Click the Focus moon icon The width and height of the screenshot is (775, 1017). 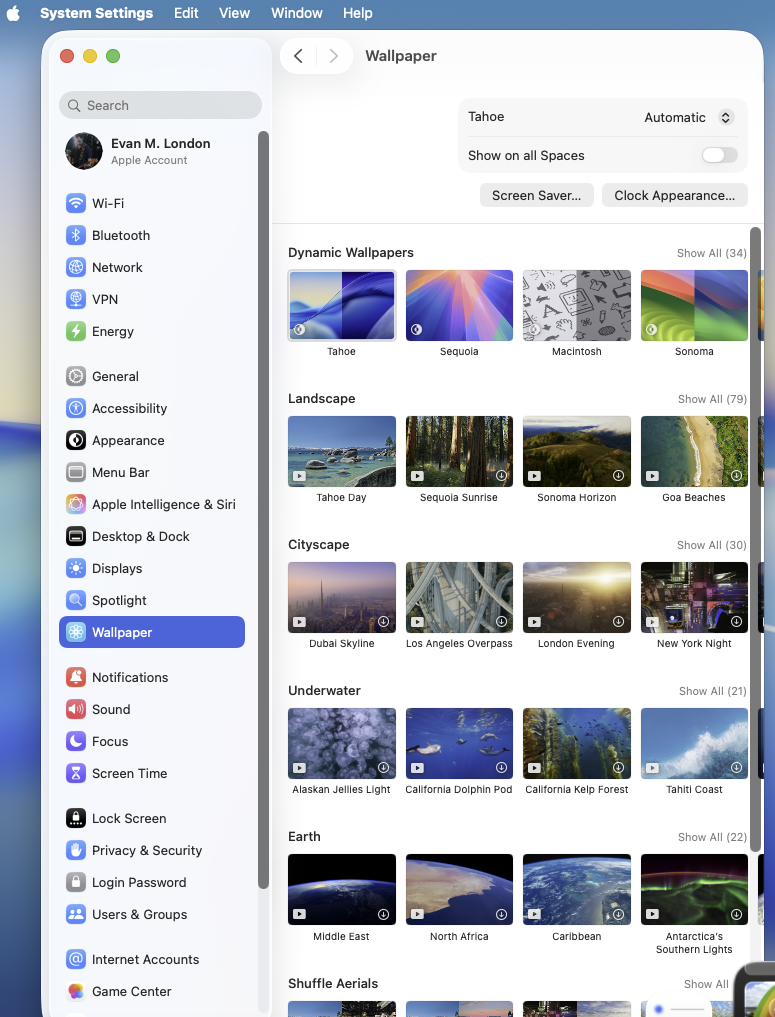76,741
